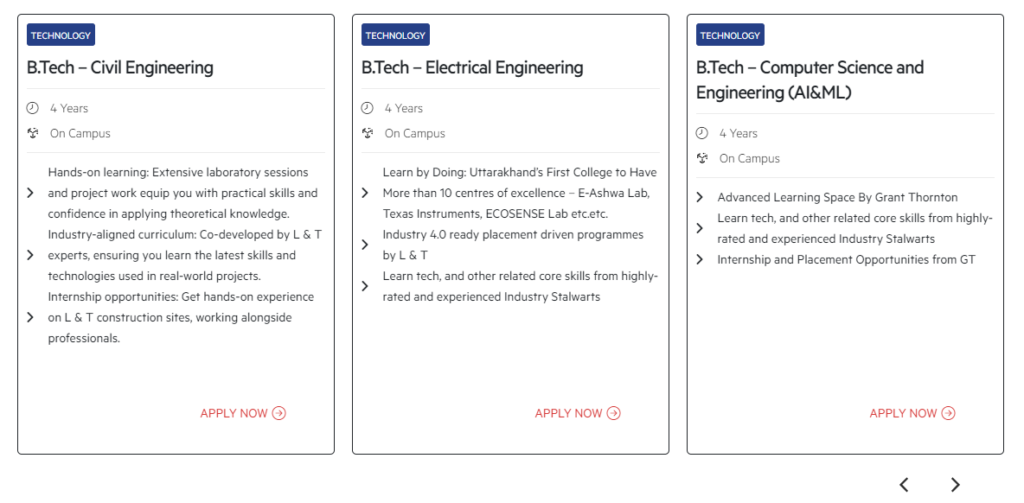Screen dimensions: 1024x503
Task: Open the B.Tech – Electrical Engineering title
Action: [472, 67]
